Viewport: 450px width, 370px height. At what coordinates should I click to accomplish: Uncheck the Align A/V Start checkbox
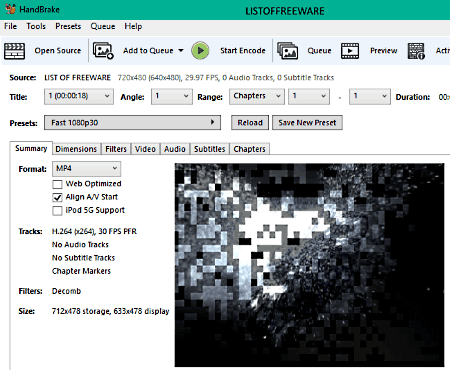[57, 197]
